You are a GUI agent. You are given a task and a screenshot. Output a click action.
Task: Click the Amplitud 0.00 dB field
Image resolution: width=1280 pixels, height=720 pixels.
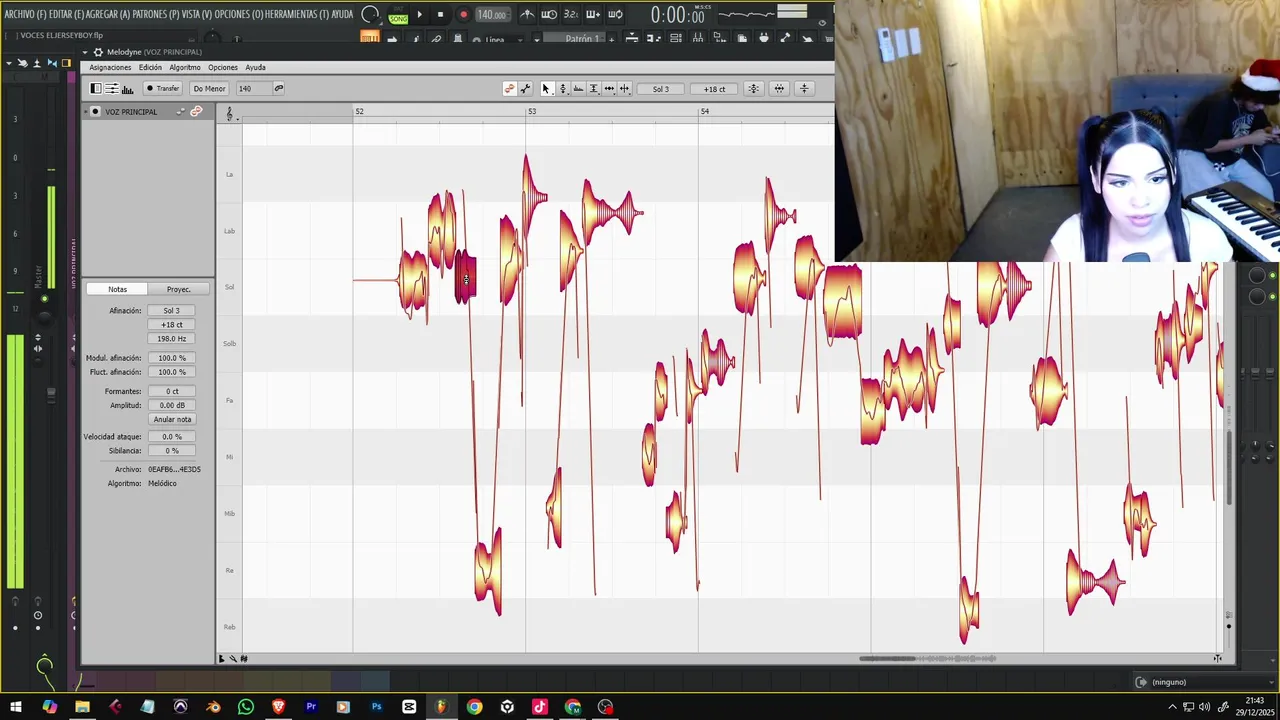coord(172,405)
